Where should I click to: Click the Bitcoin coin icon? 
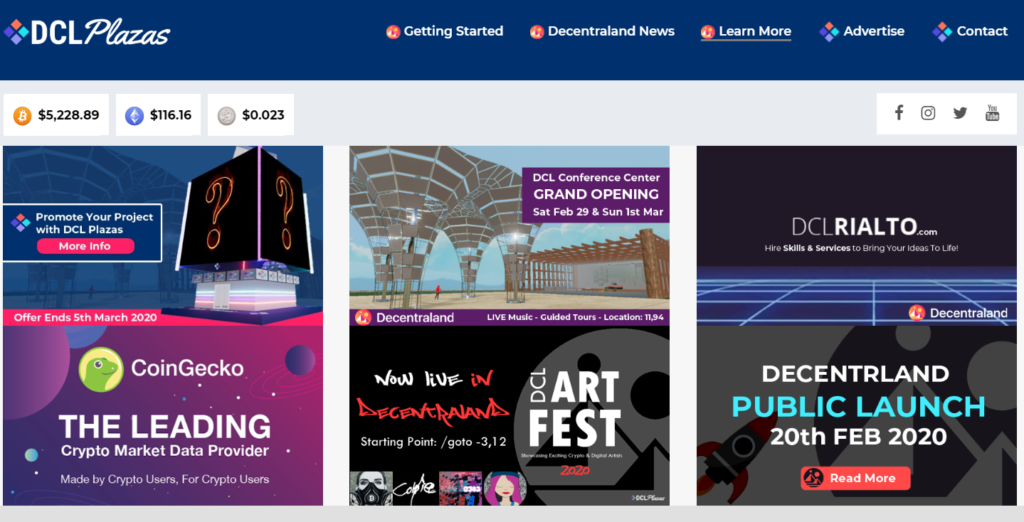point(22,116)
